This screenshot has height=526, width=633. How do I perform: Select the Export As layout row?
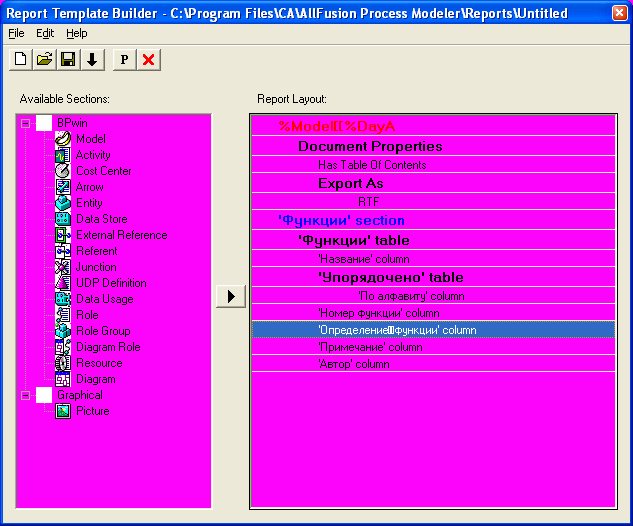click(x=433, y=183)
